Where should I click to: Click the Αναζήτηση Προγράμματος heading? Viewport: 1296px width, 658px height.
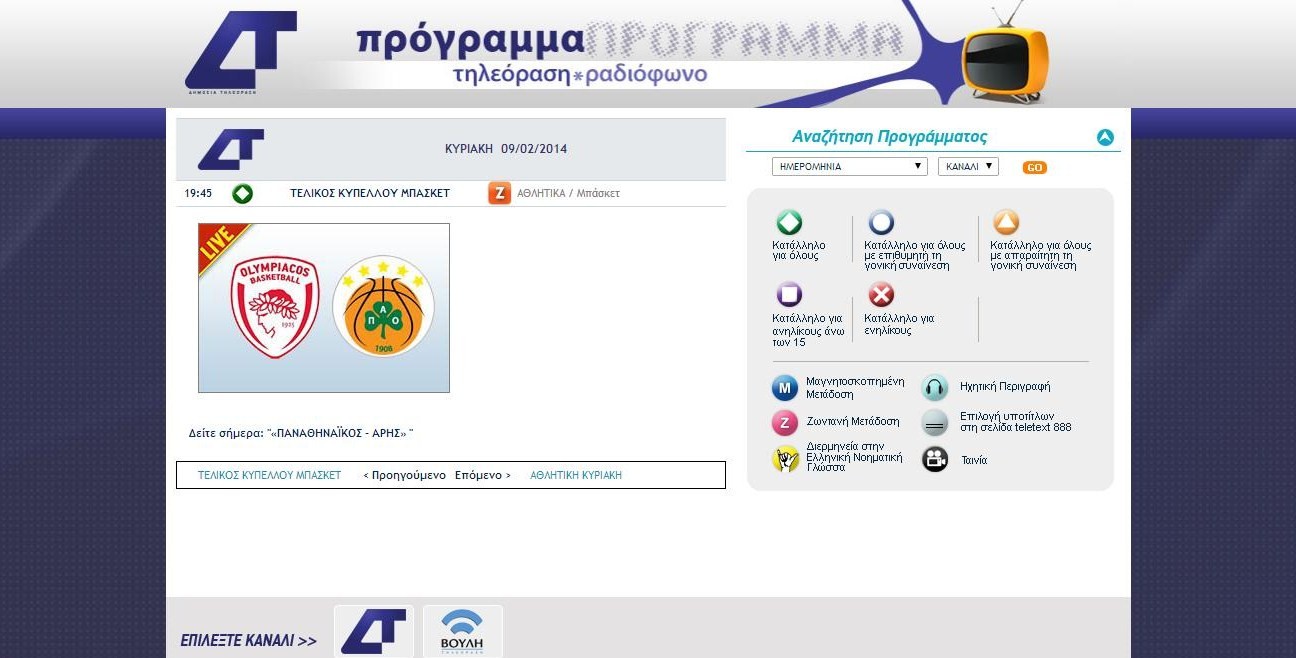(890, 137)
